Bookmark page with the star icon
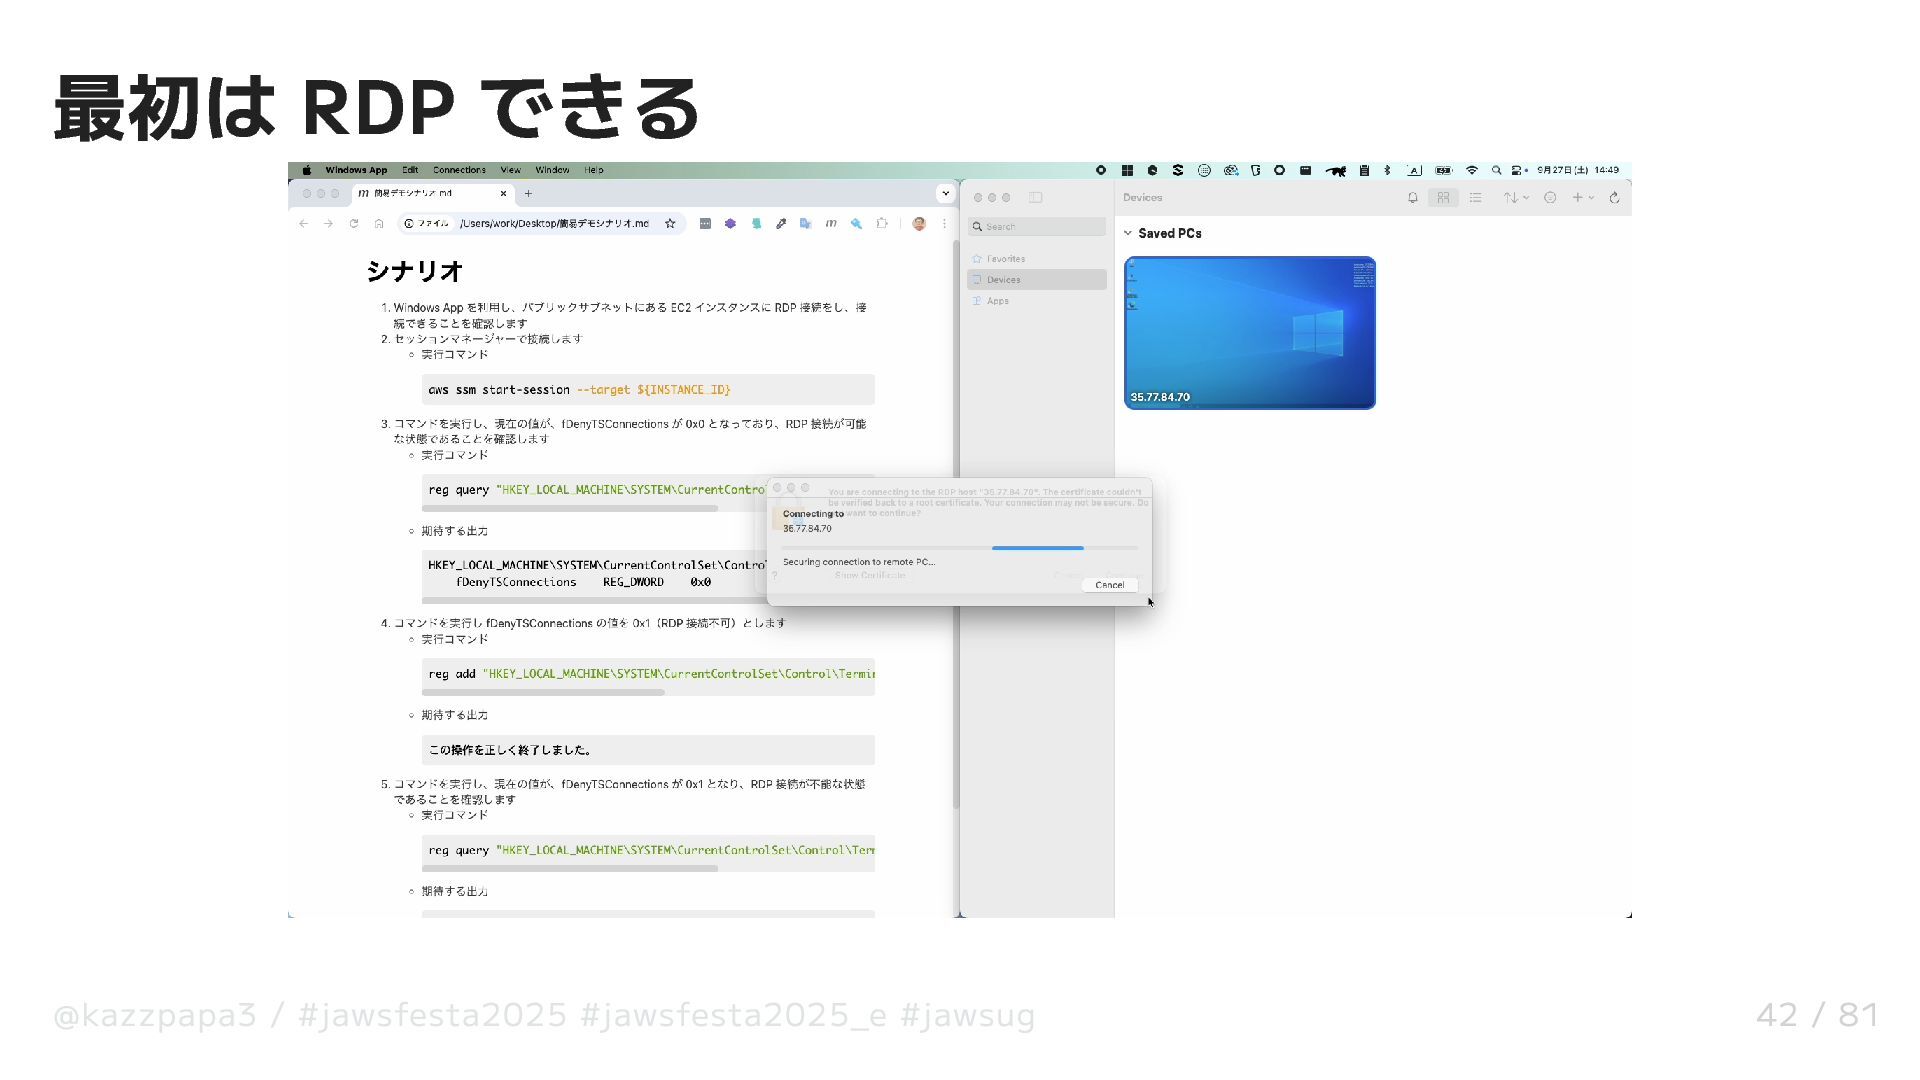 (670, 224)
